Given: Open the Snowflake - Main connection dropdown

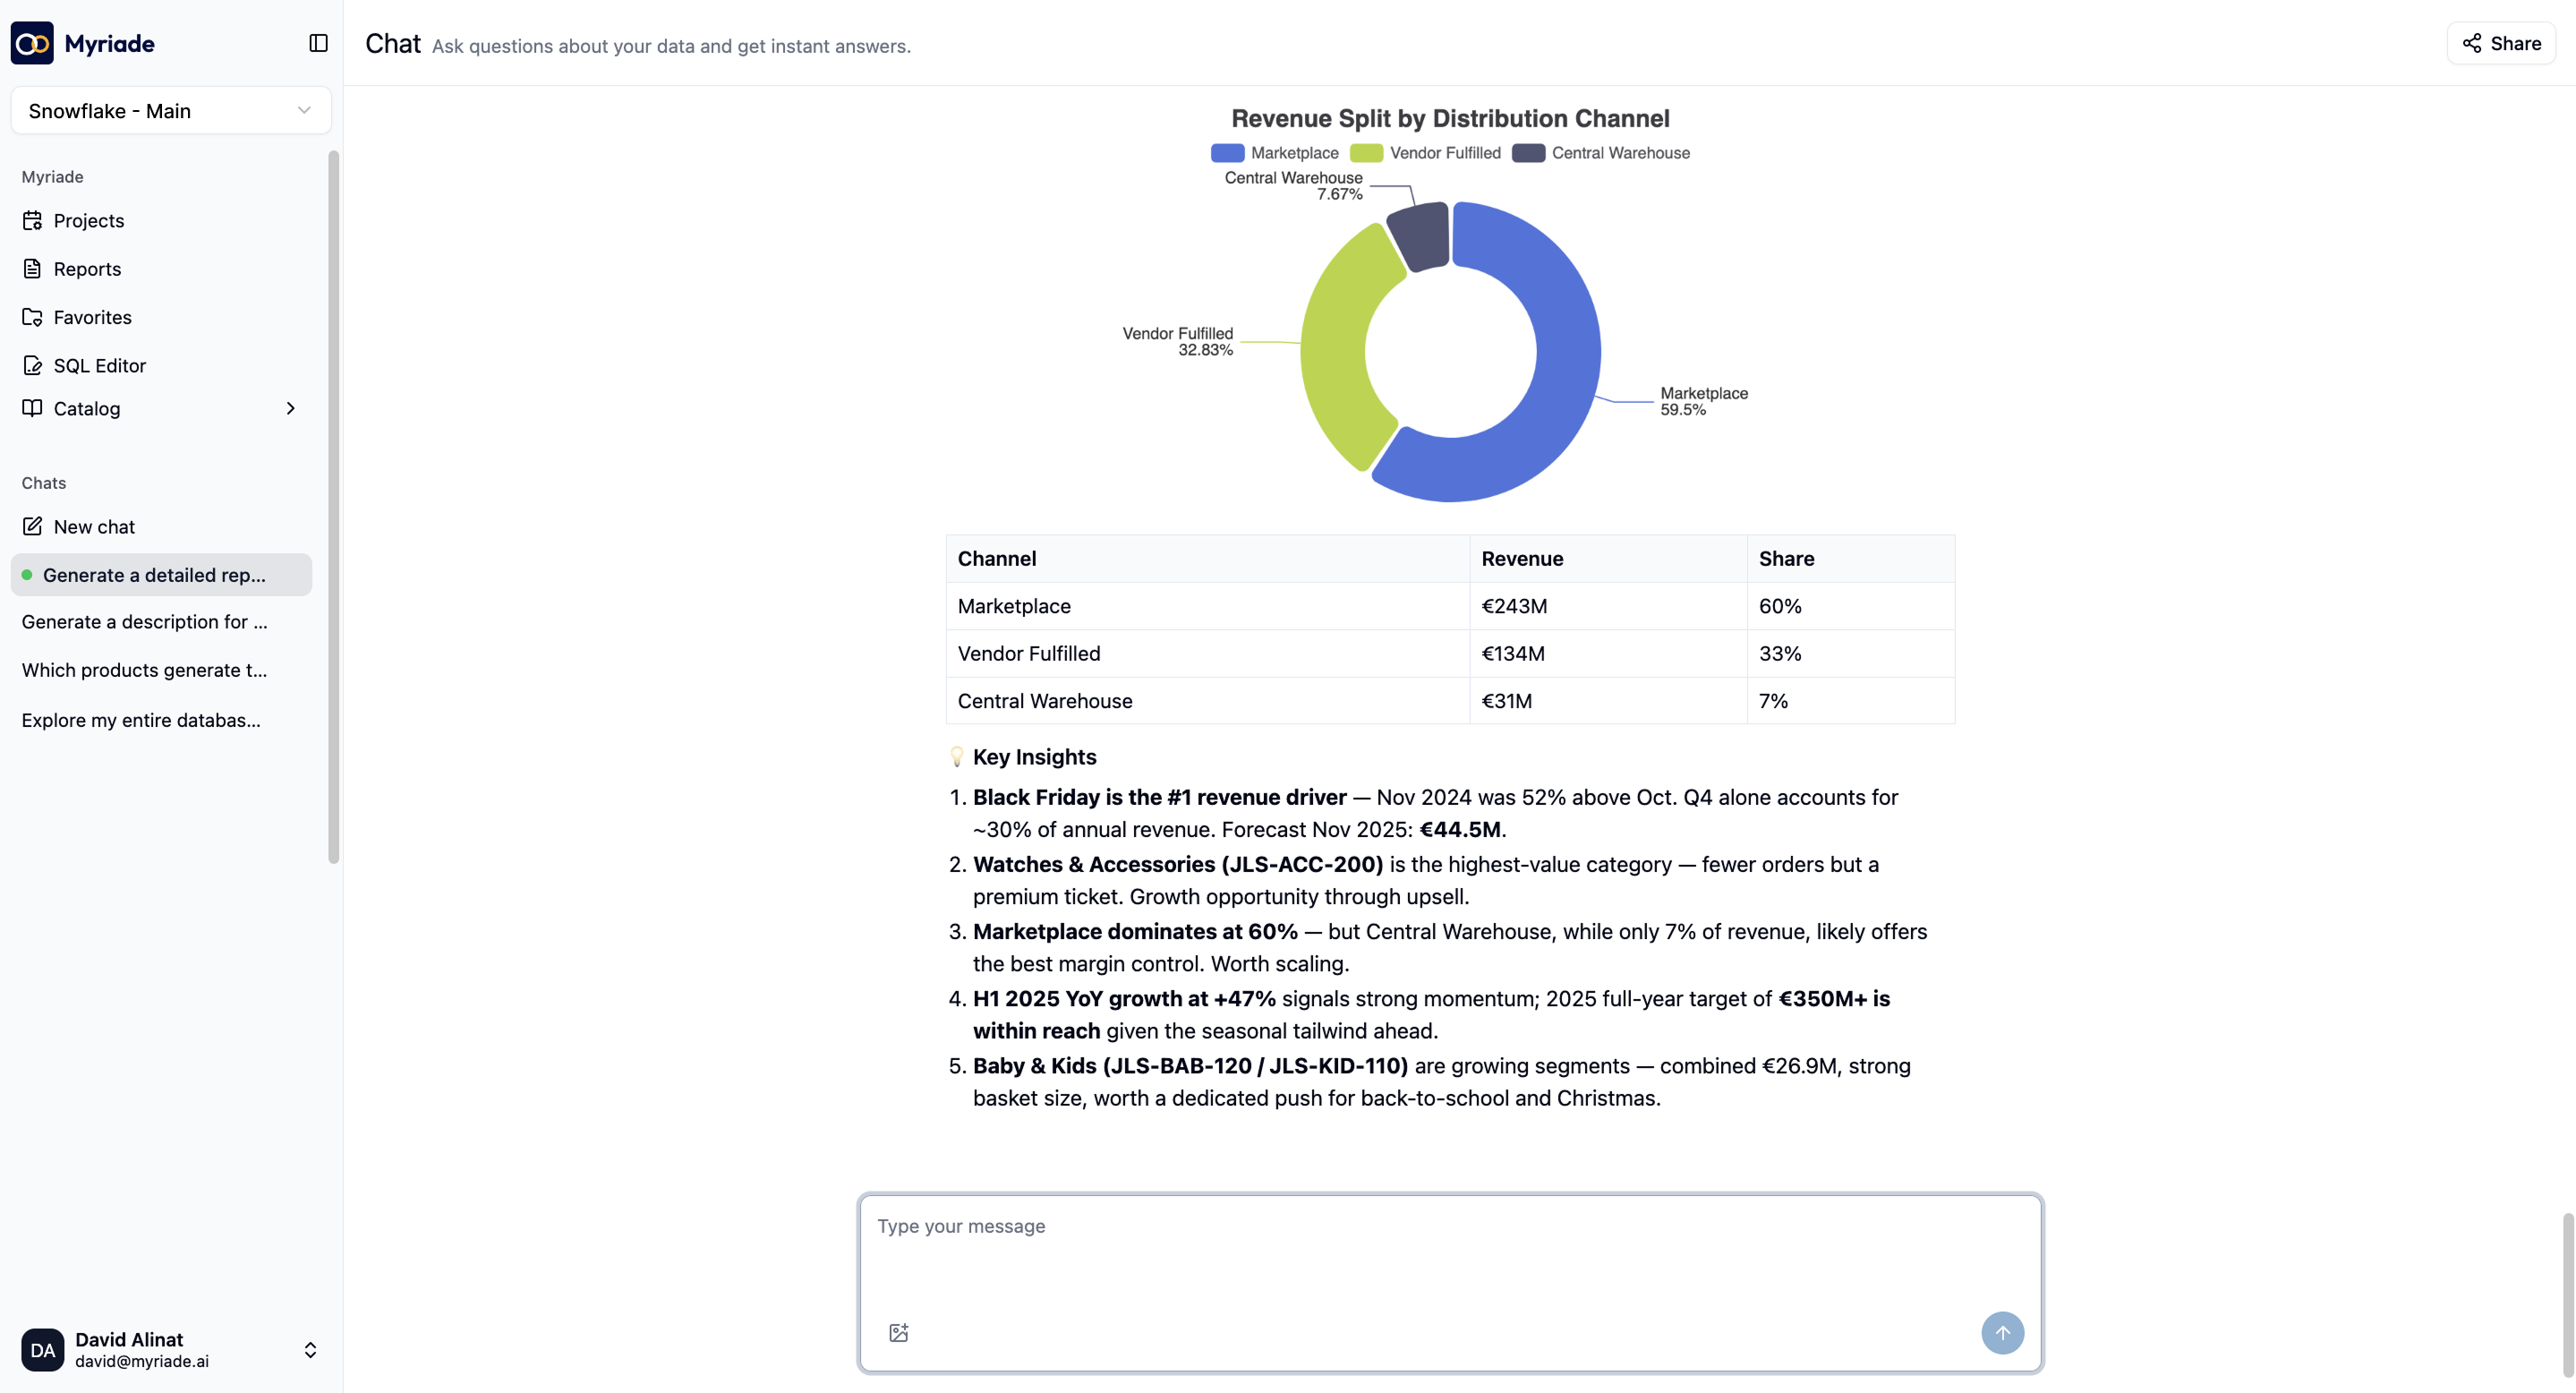Looking at the screenshot, I should [170, 110].
